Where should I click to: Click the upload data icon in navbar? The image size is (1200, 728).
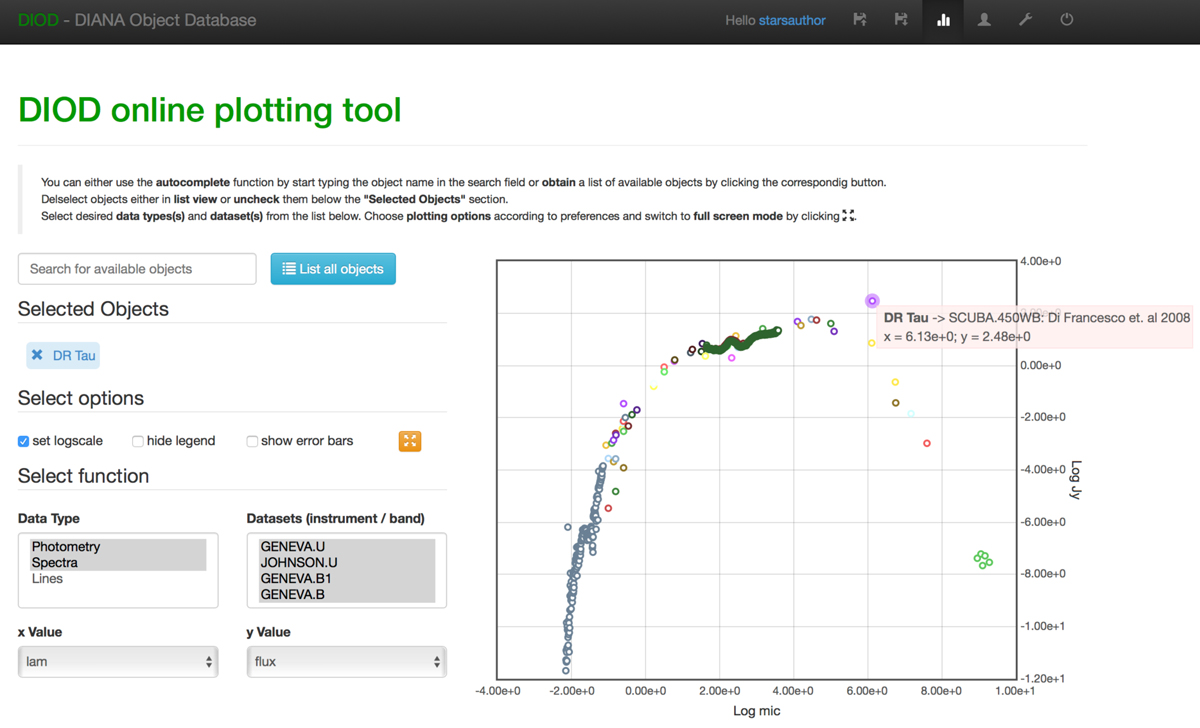pyautogui.click(x=860, y=20)
